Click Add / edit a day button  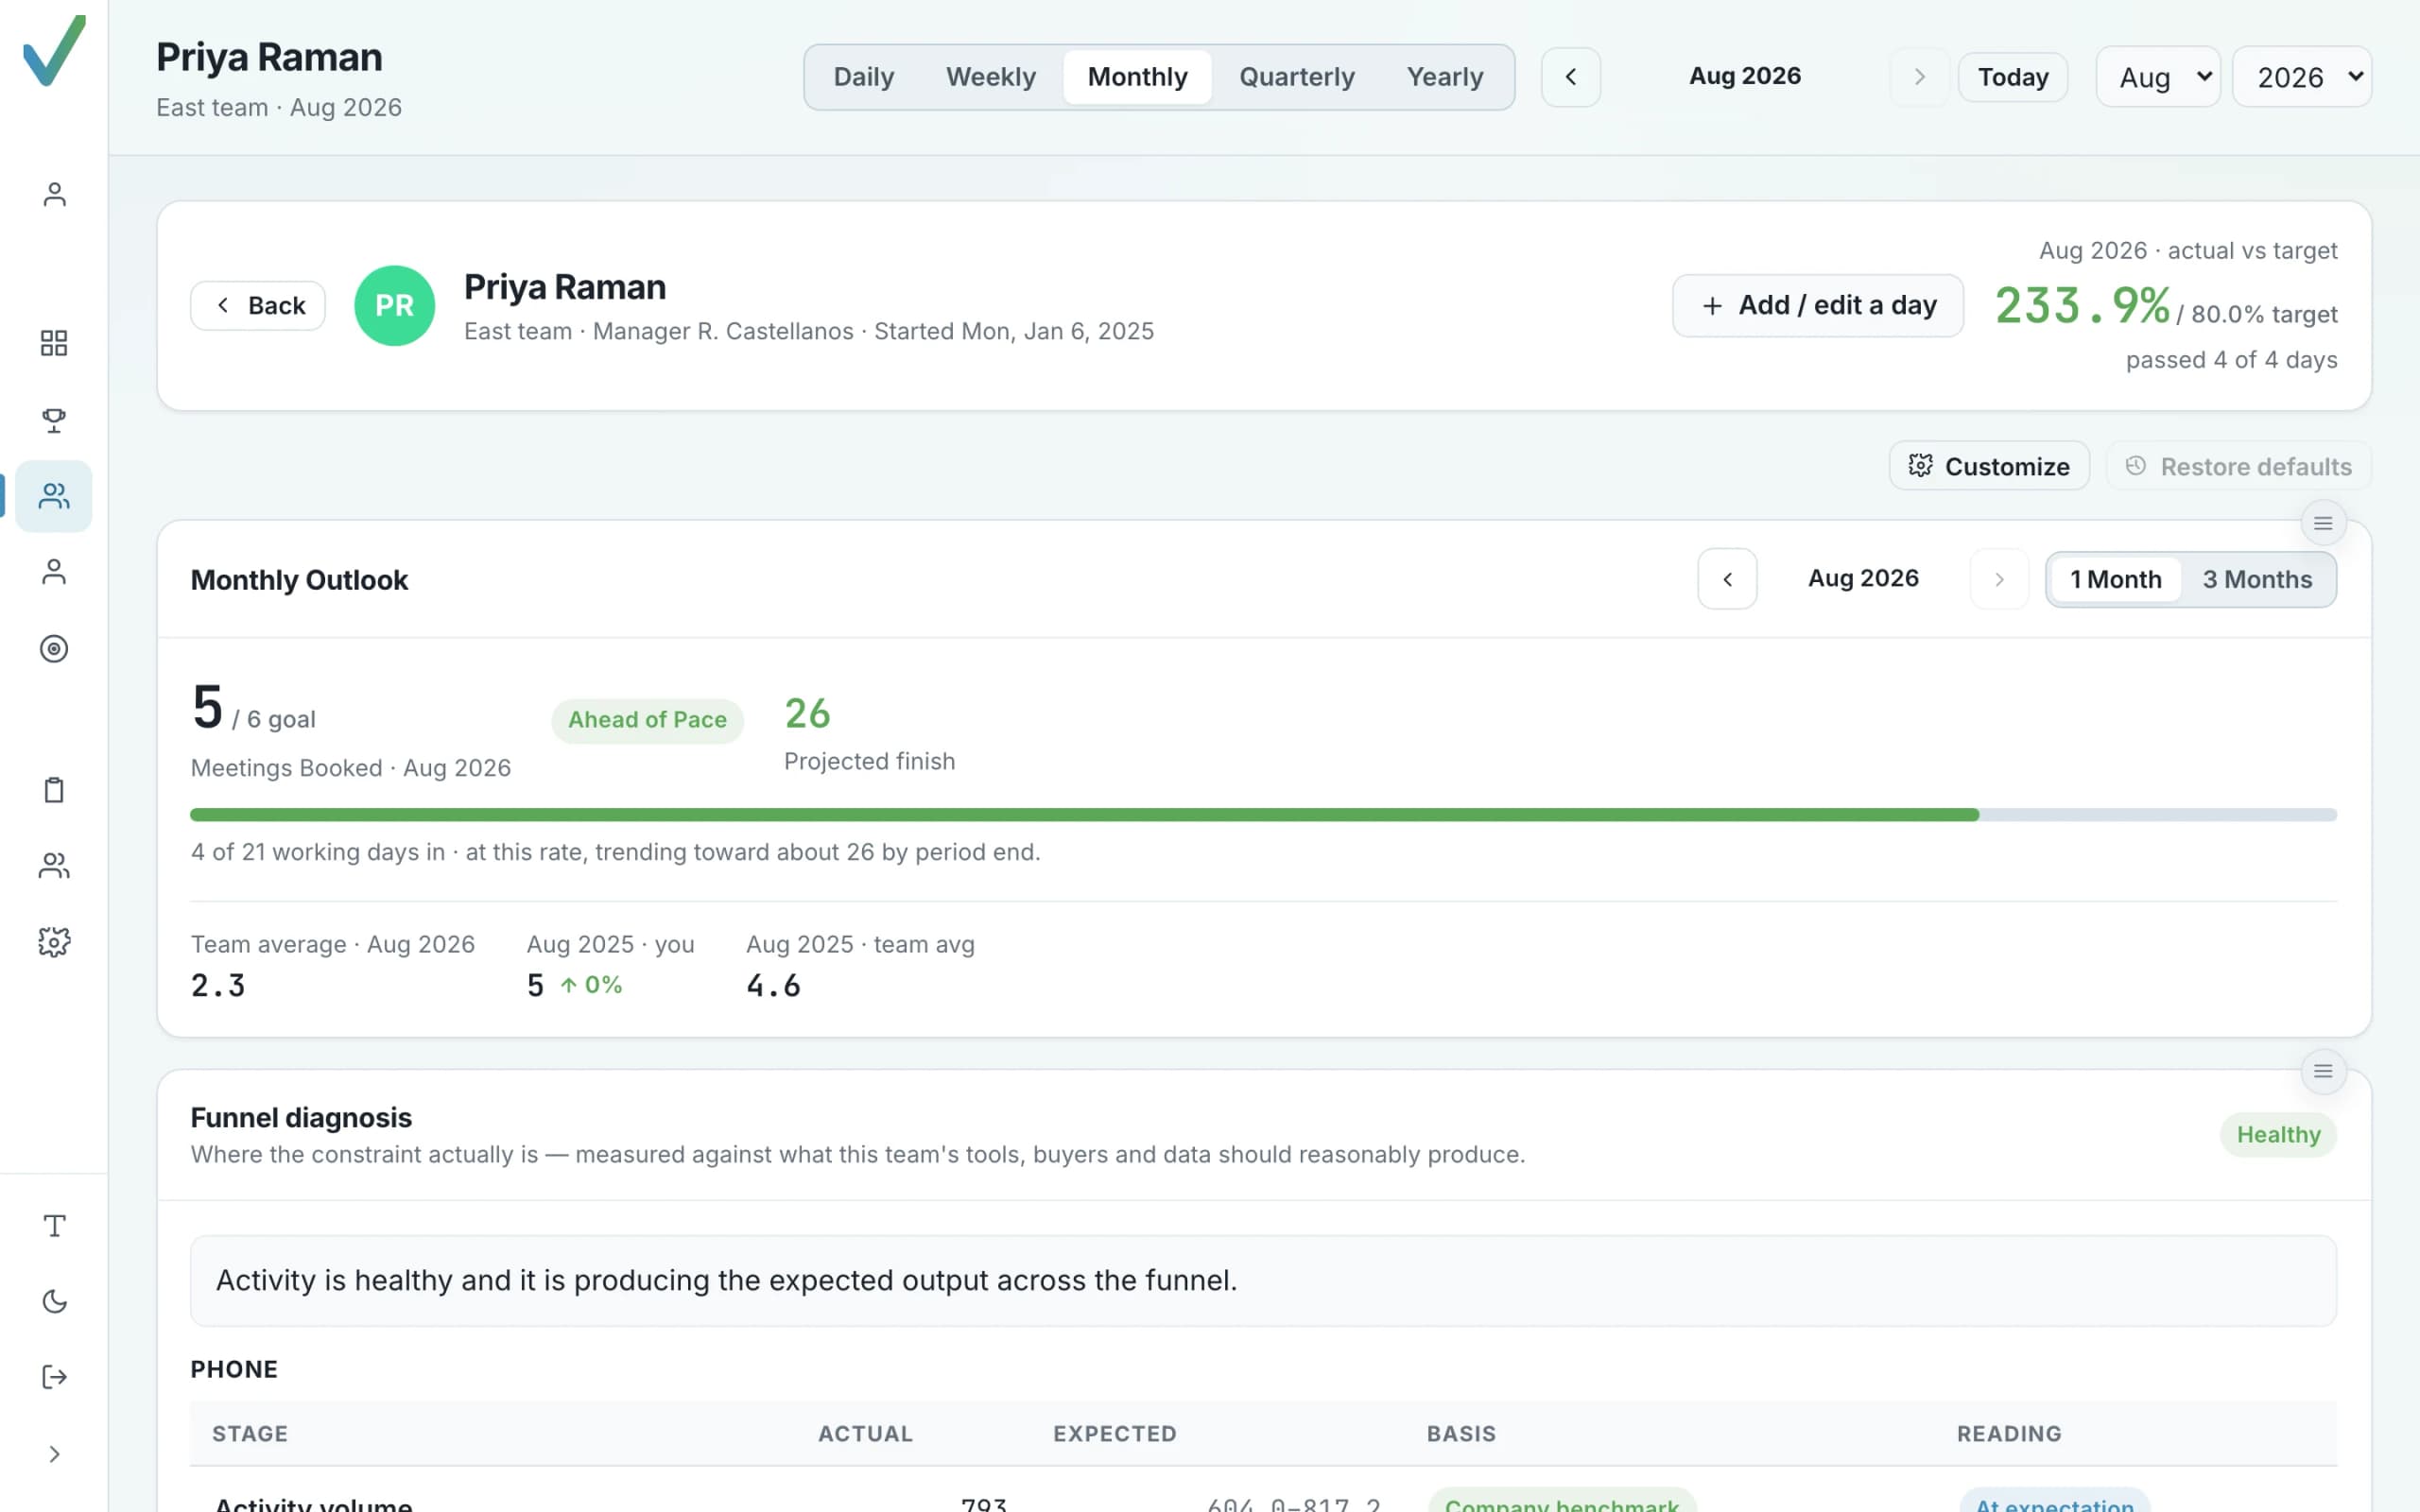pos(1817,306)
